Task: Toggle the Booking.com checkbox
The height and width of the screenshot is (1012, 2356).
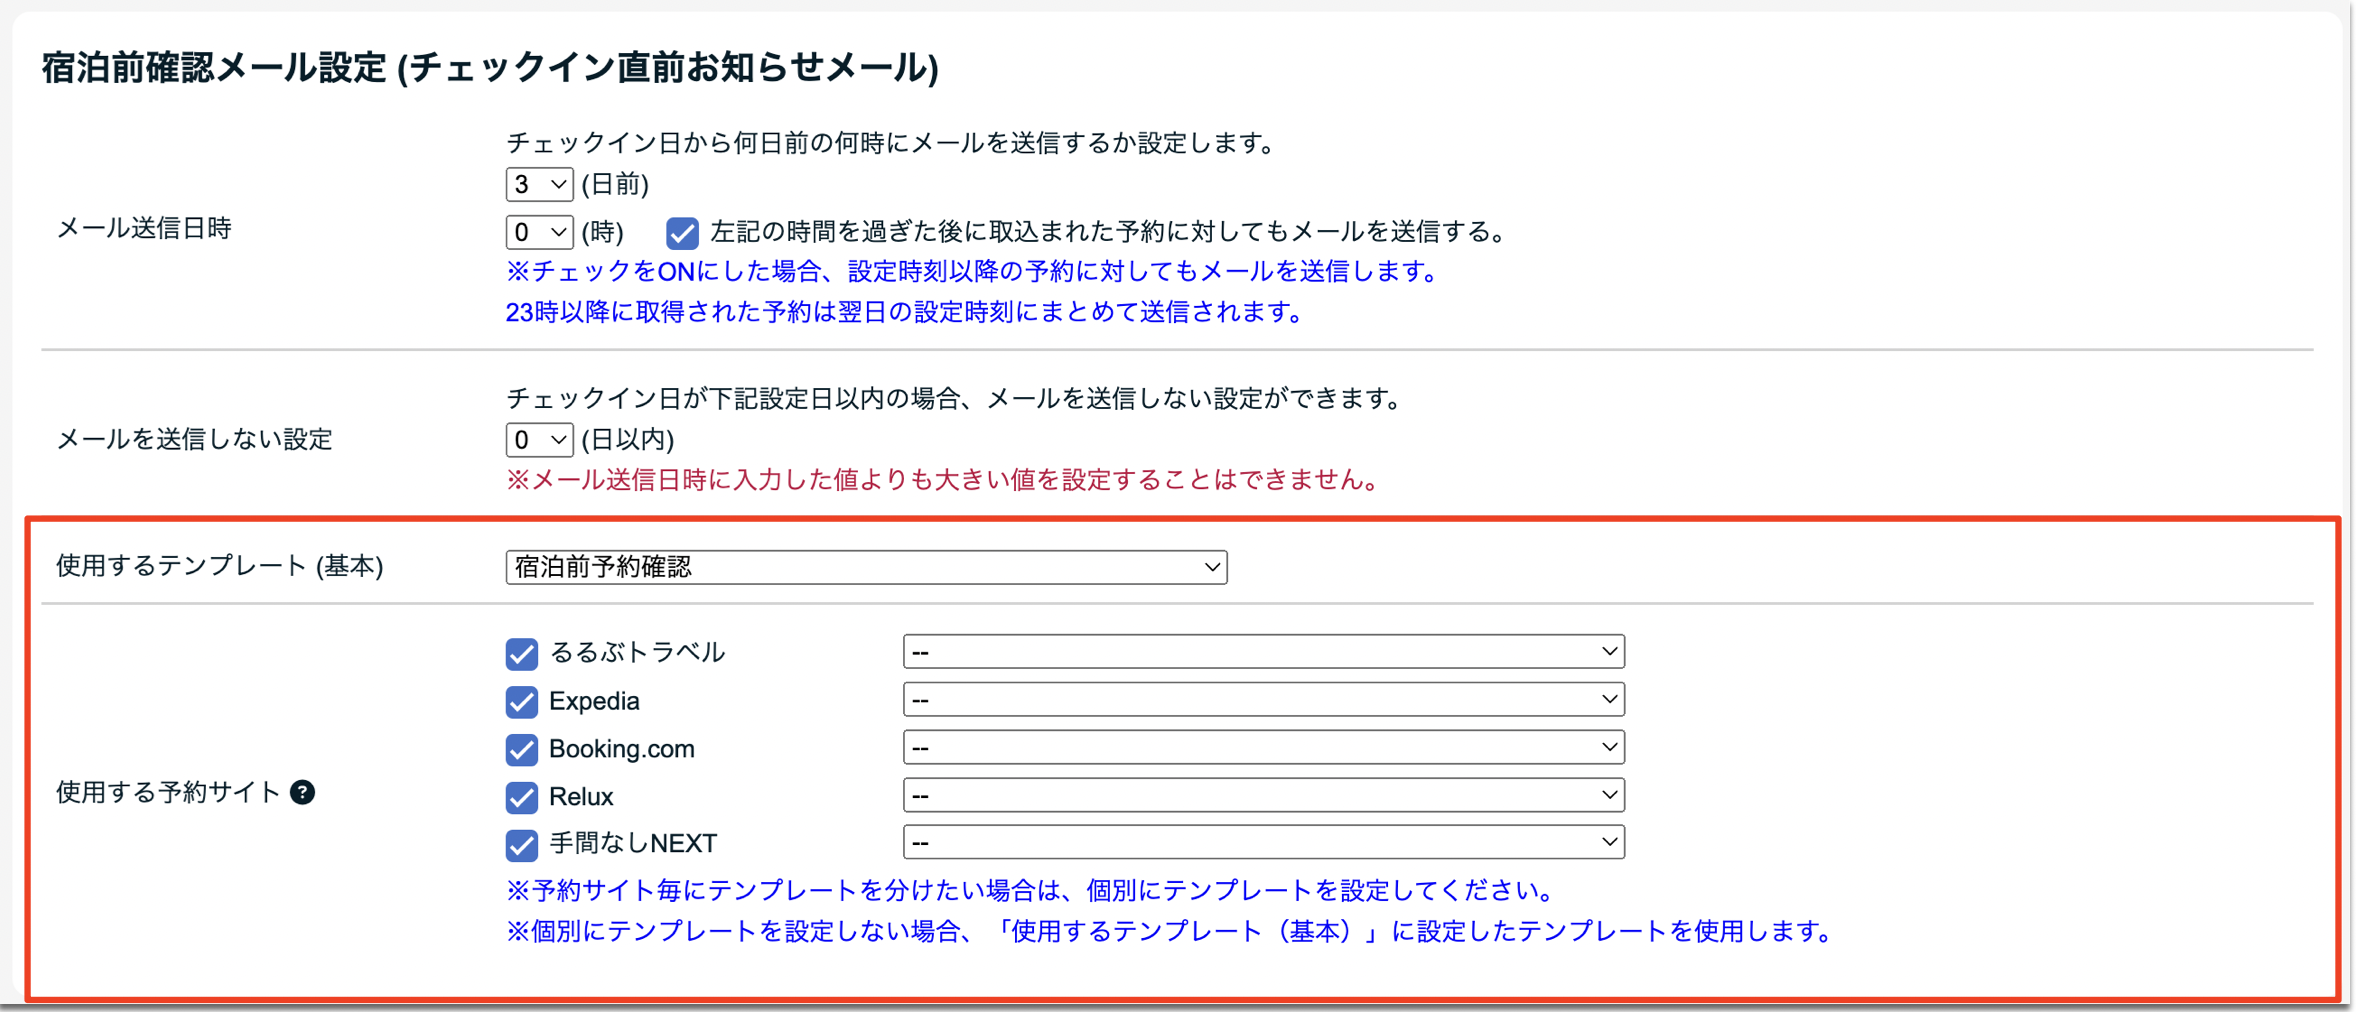Action: [x=522, y=750]
